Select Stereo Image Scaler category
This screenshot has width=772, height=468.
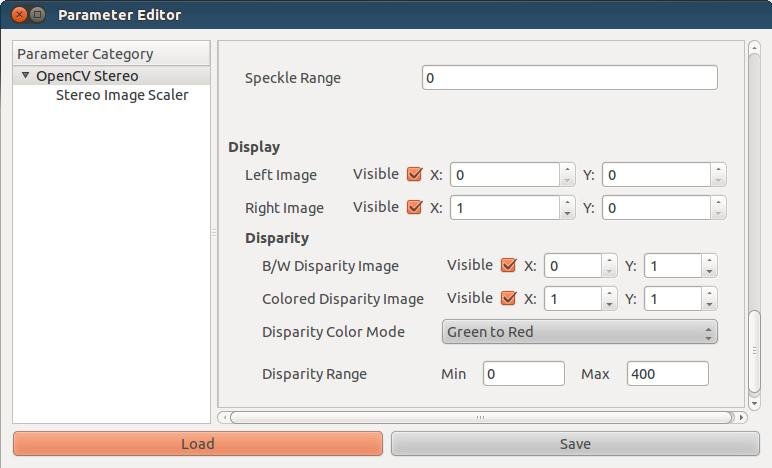[x=122, y=95]
